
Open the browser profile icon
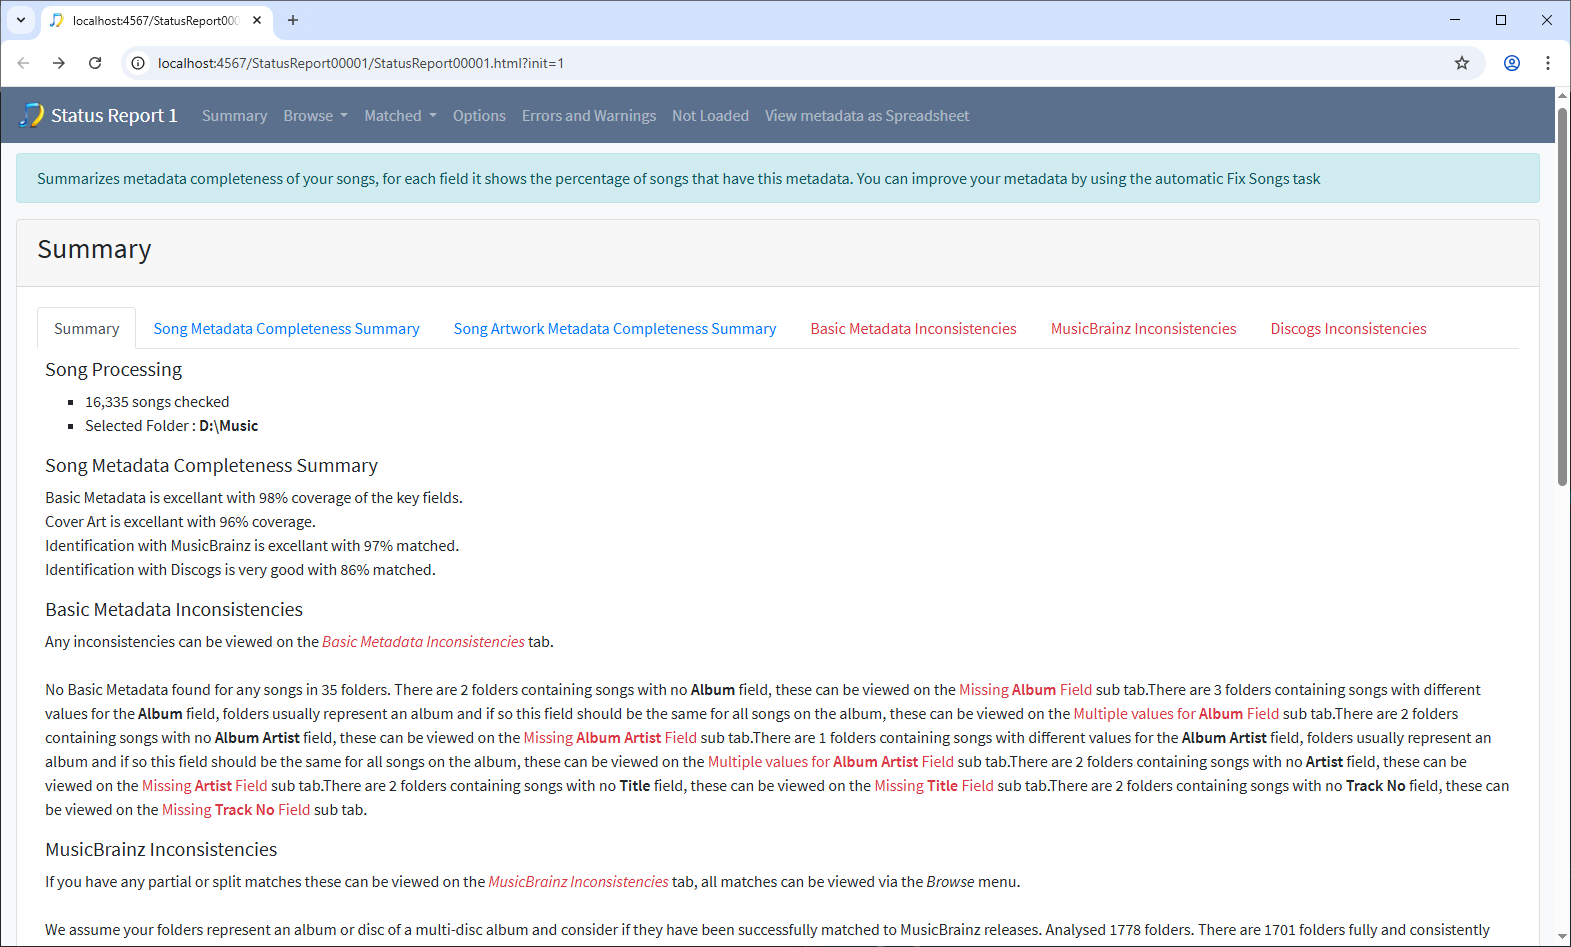[1512, 63]
